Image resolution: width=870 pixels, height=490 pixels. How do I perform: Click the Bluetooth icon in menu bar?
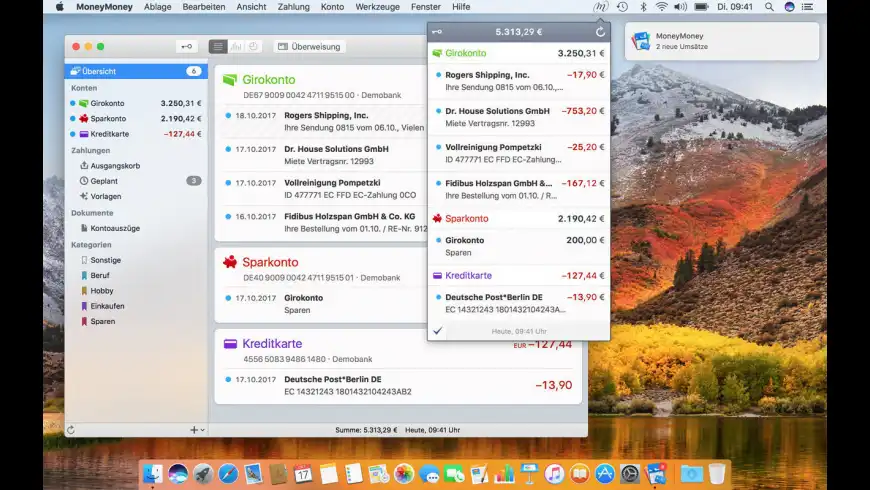pyautogui.click(x=643, y=7)
